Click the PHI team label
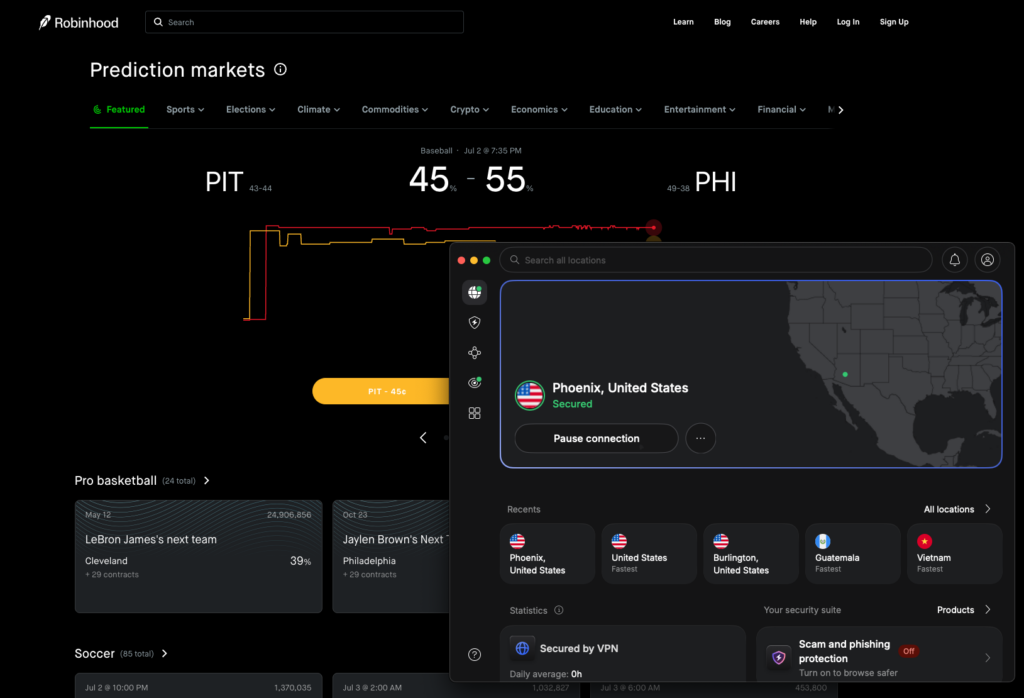1024x698 pixels. pyautogui.click(x=715, y=182)
